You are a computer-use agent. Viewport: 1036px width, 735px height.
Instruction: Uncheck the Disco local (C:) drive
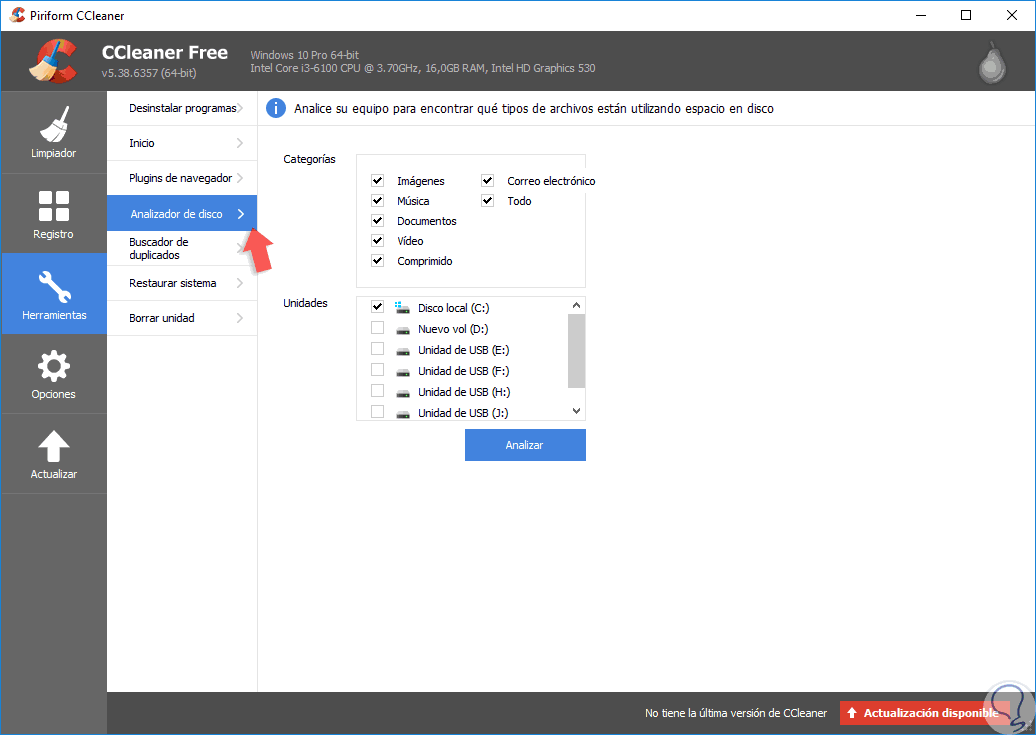[377, 307]
